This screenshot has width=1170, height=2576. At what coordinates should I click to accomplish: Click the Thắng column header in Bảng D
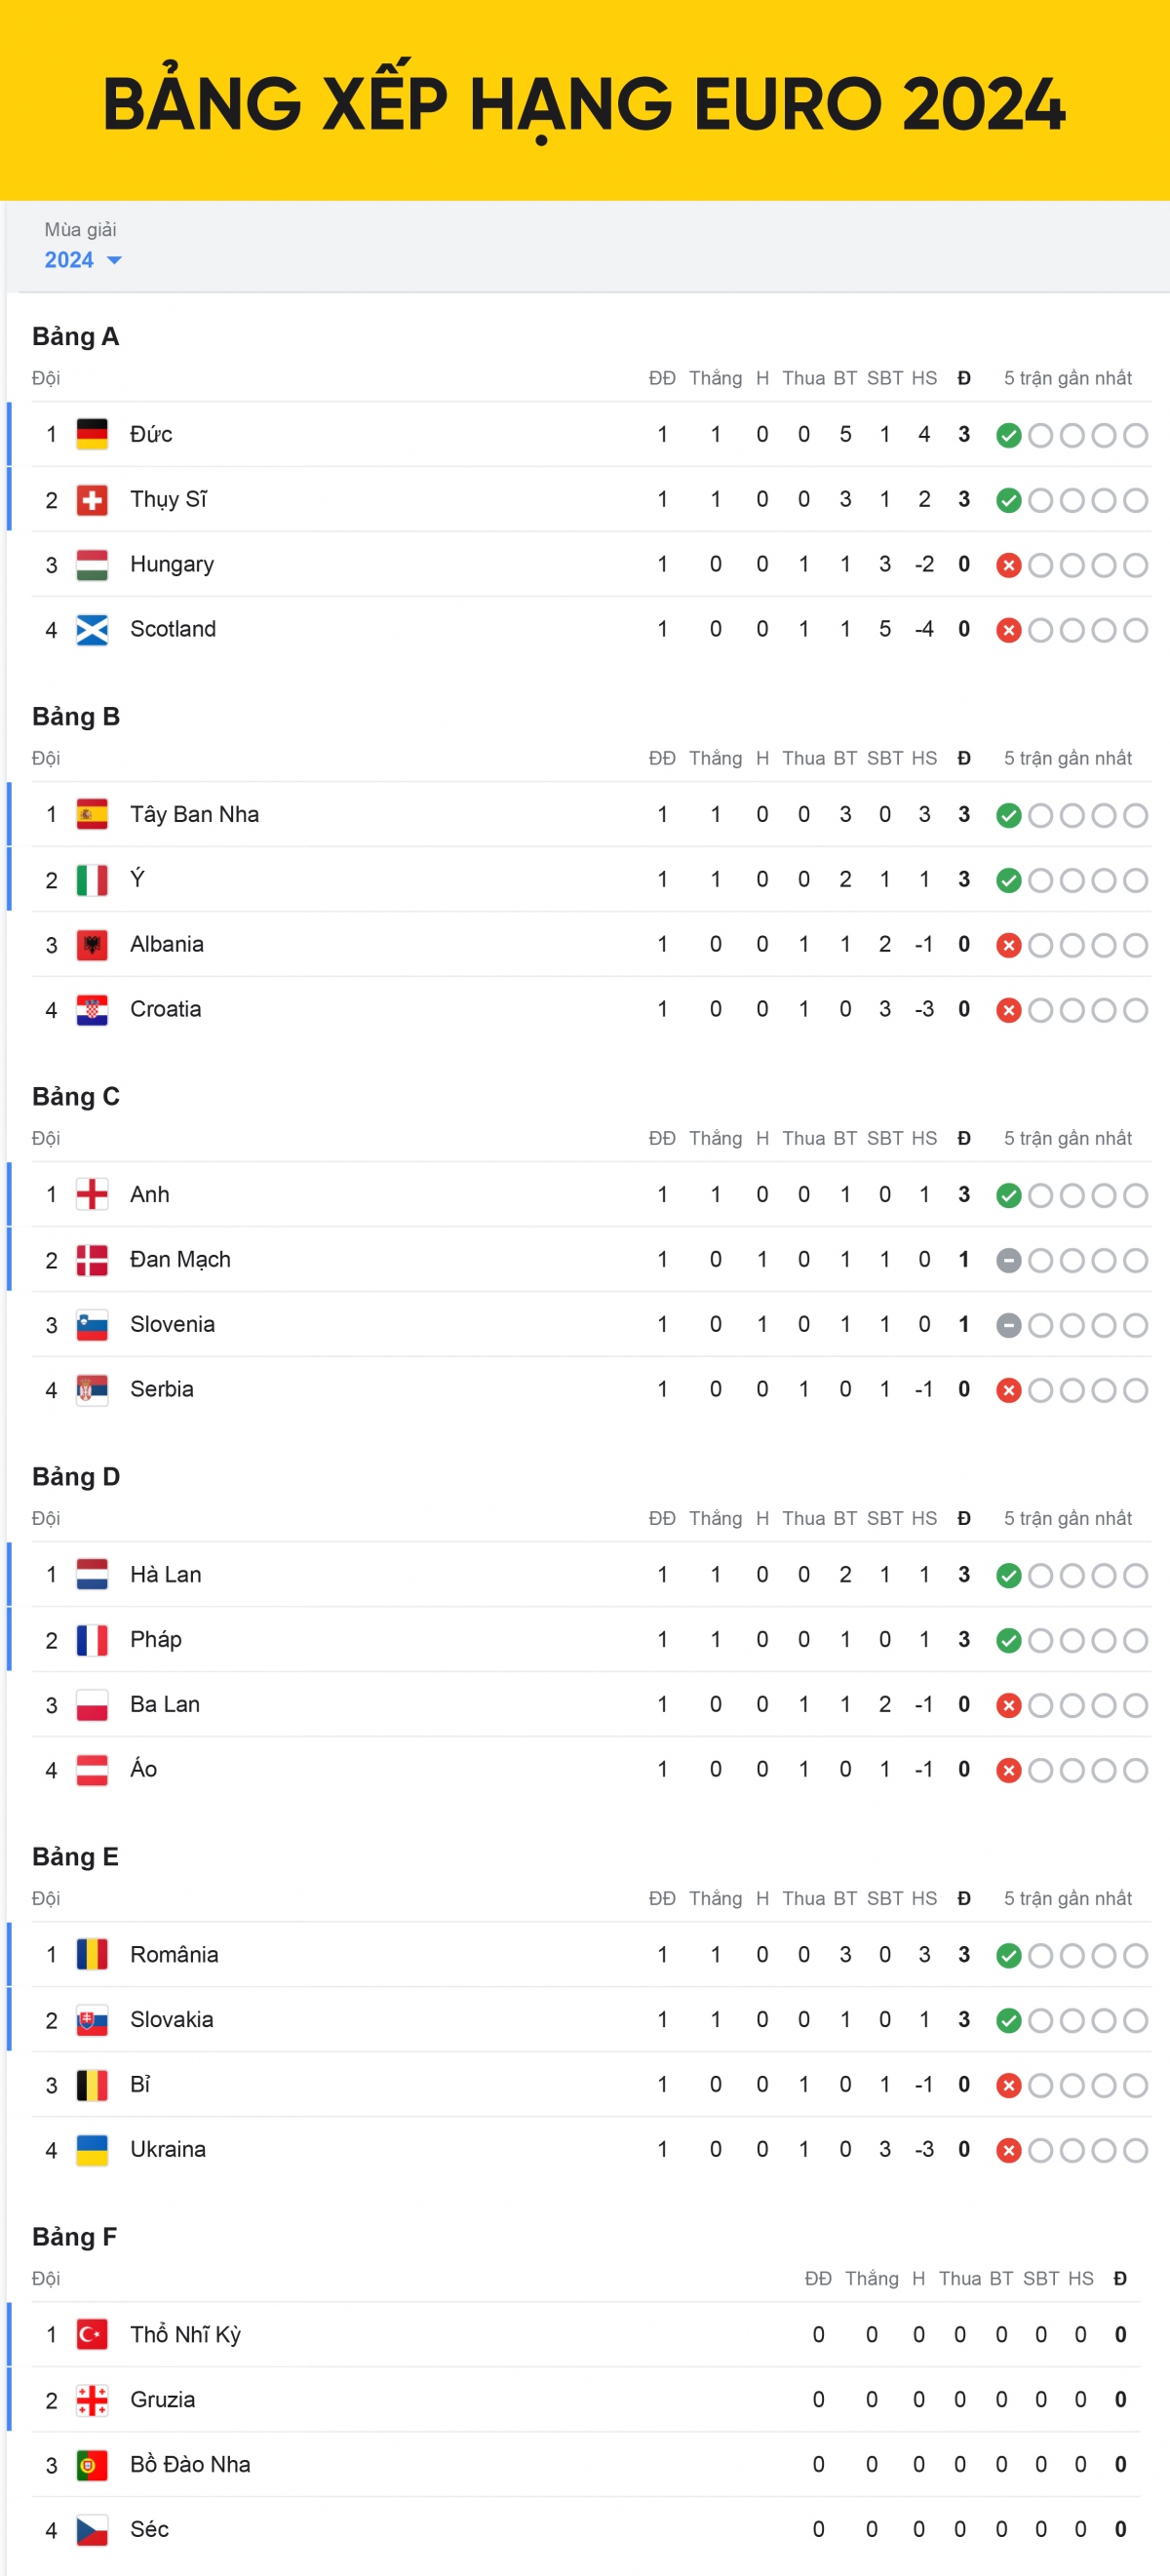[715, 1518]
